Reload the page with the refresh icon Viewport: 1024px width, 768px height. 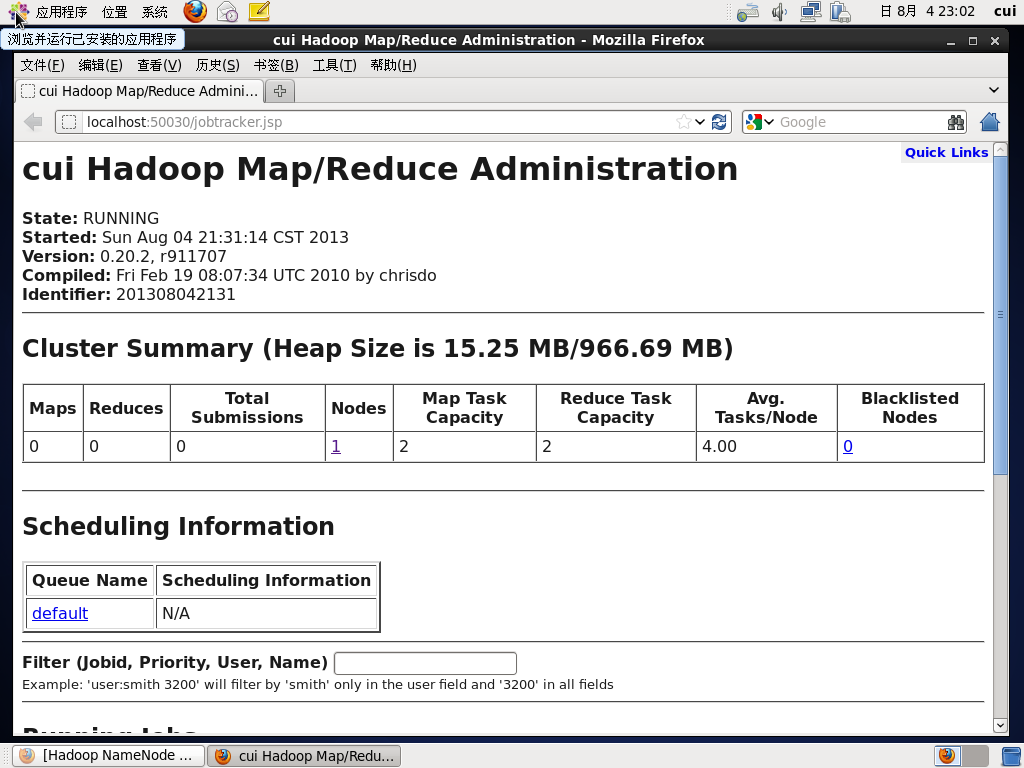(x=719, y=122)
